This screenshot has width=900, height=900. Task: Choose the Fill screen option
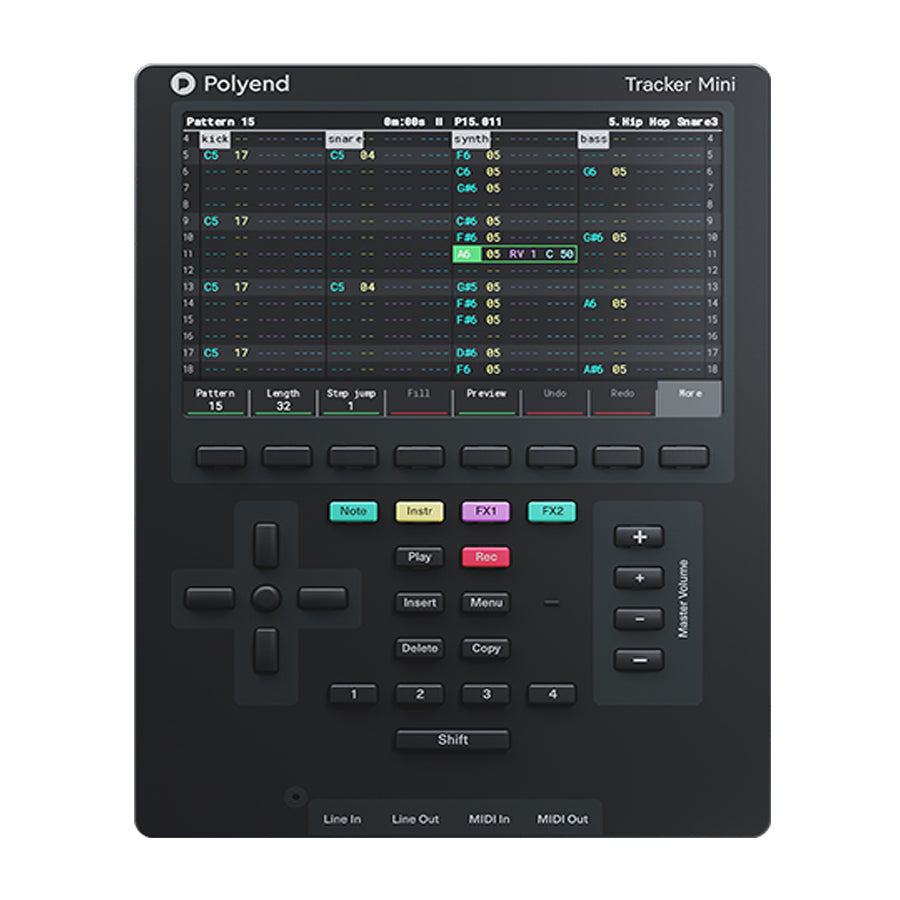pos(418,399)
